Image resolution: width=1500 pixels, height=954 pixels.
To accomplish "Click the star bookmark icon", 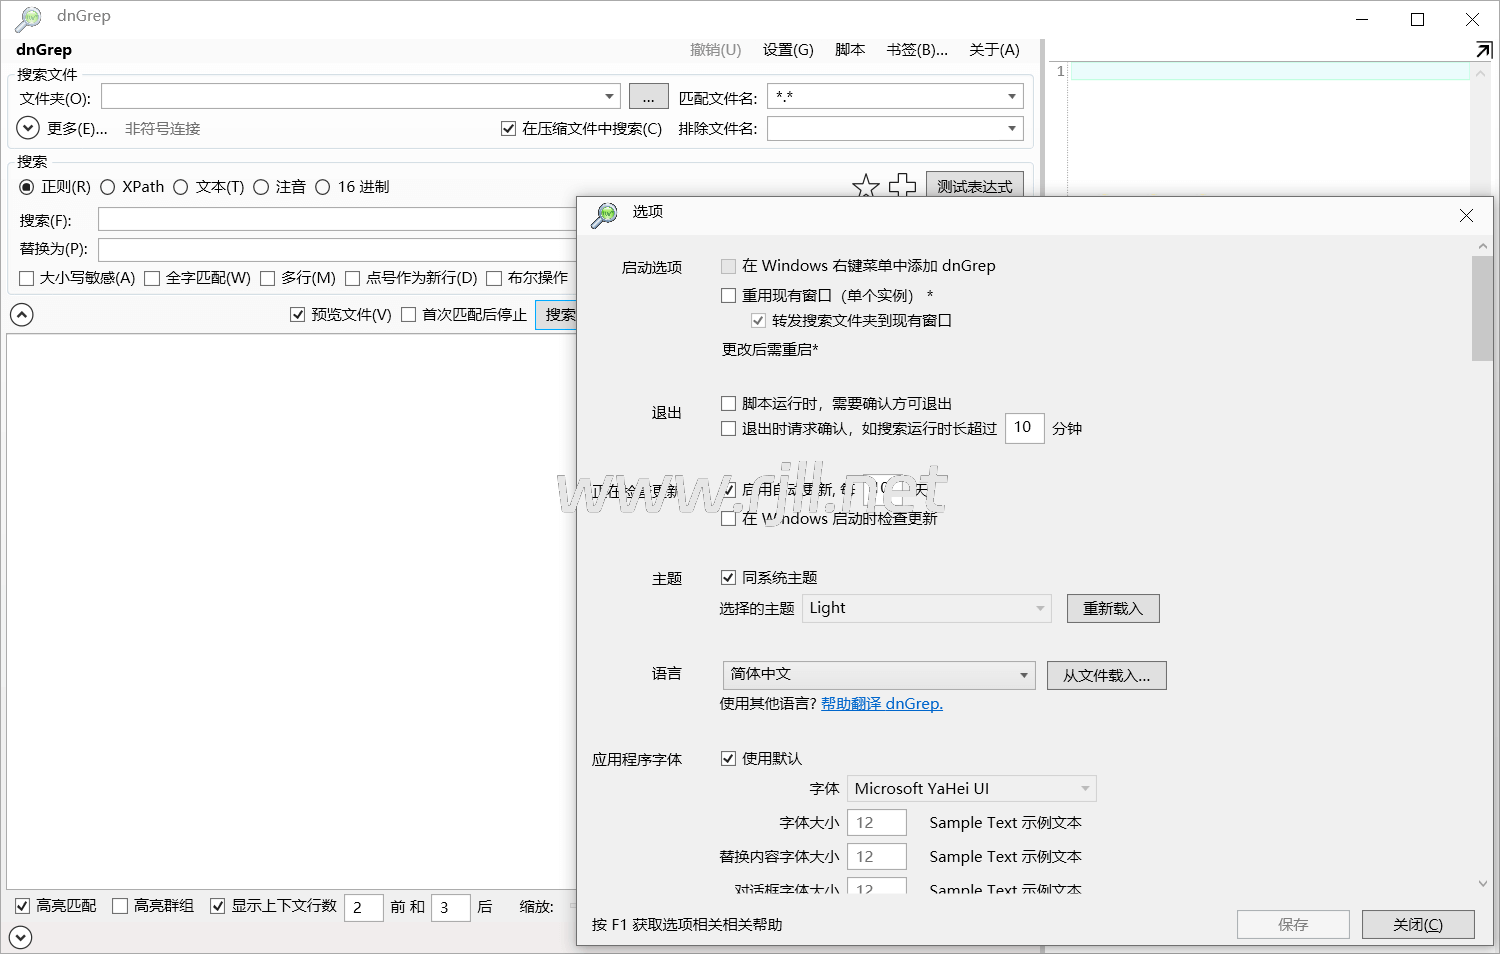I will coord(865,186).
